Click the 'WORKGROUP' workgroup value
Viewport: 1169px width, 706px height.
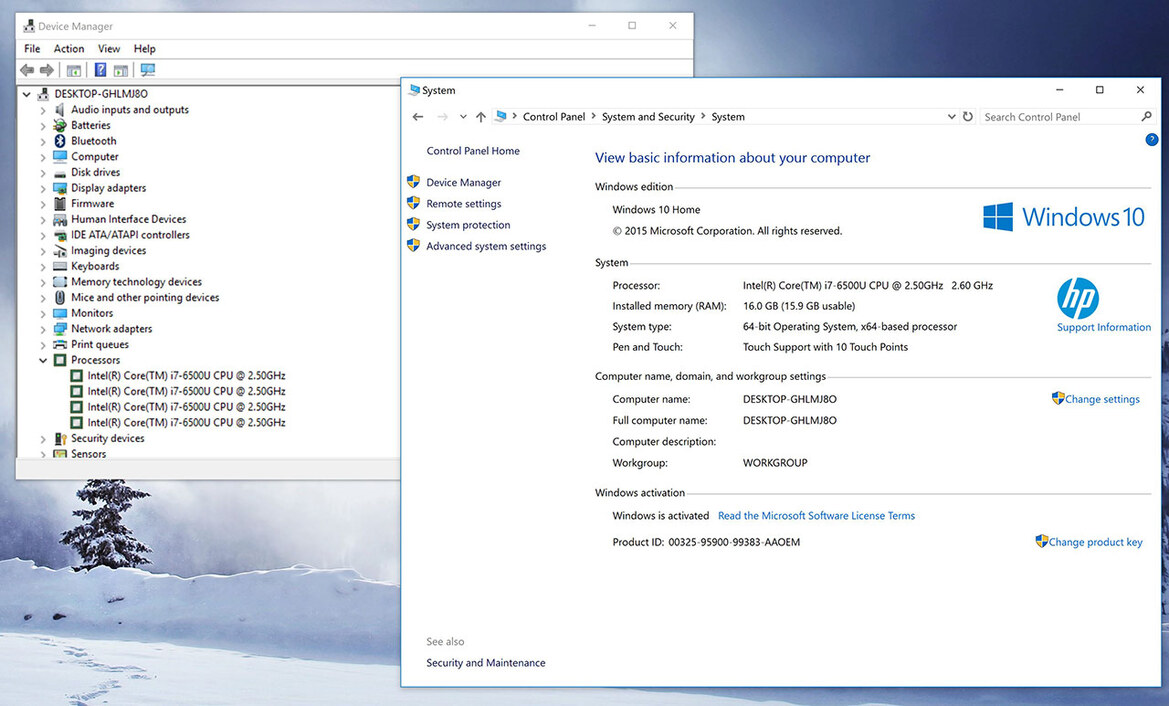click(x=775, y=463)
